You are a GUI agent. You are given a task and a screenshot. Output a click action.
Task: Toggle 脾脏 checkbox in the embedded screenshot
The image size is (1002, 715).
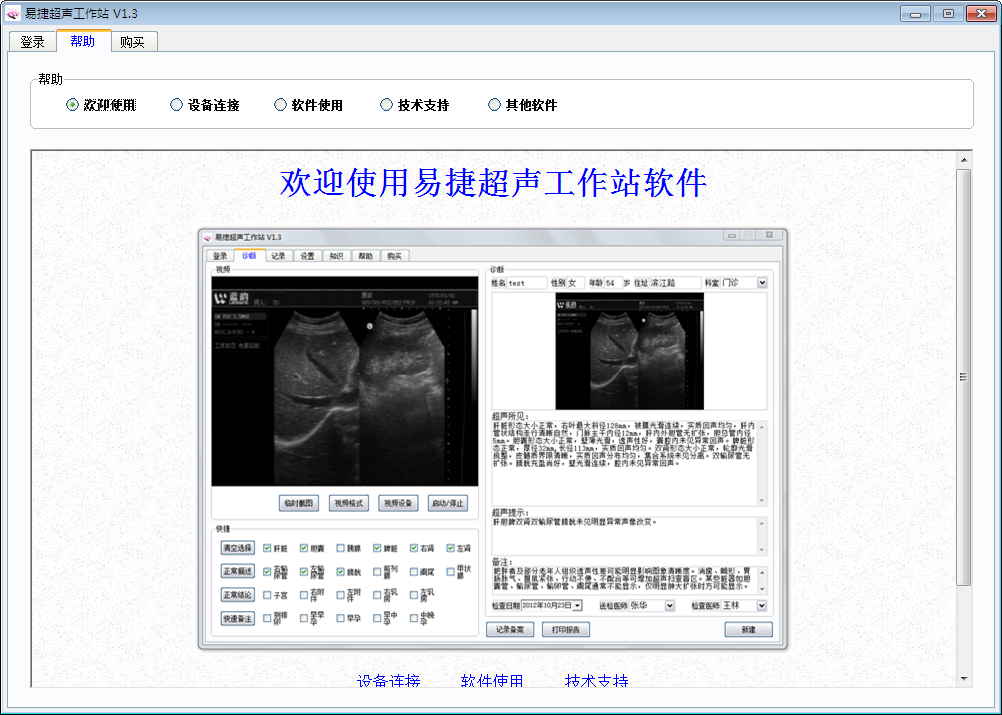point(377,548)
